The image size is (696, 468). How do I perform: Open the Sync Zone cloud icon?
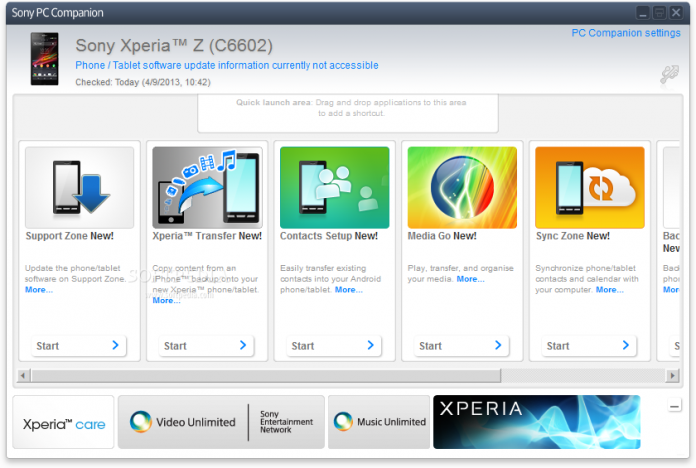pos(590,187)
